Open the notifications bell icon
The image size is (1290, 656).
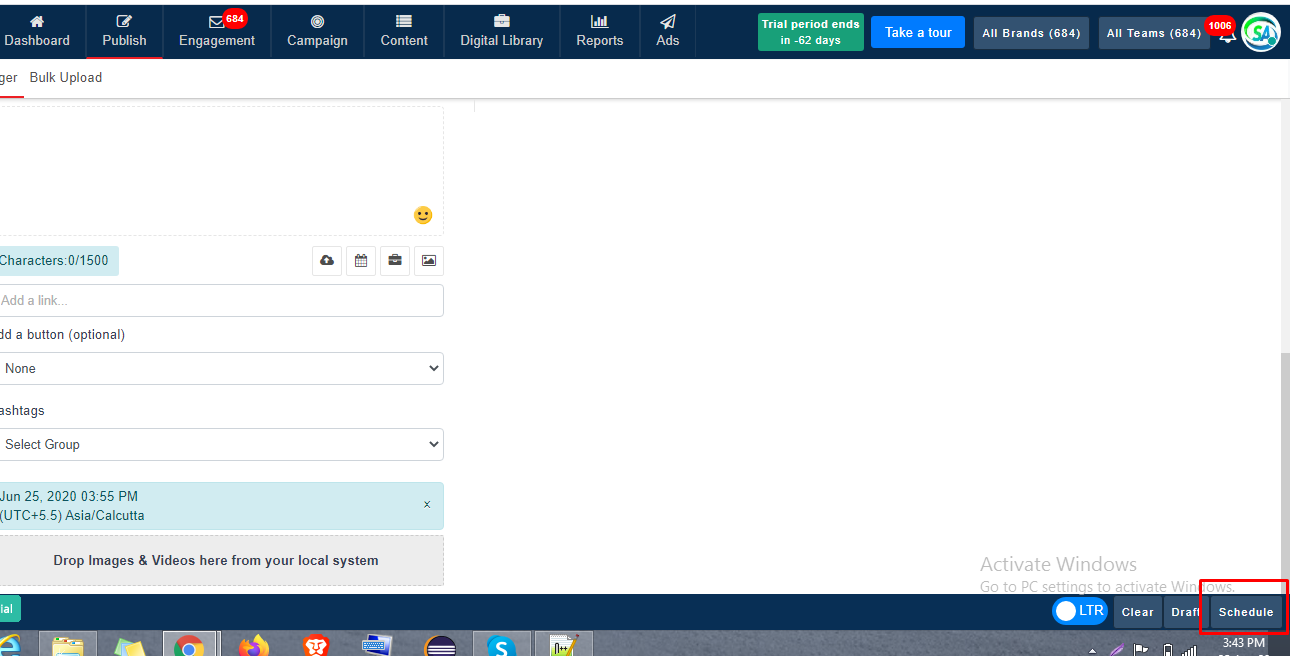pos(1227,35)
